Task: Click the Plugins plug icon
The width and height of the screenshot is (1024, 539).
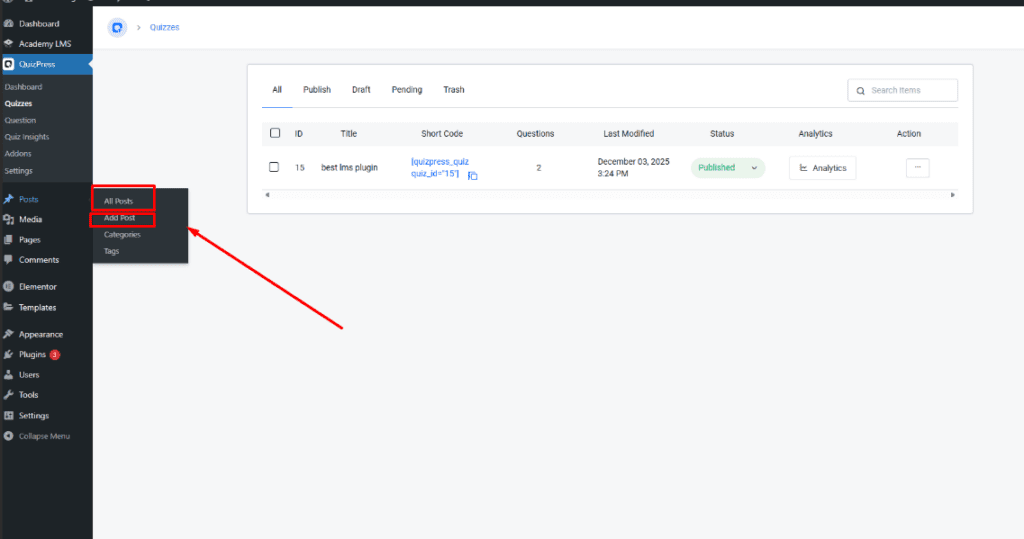Action: click(8, 354)
